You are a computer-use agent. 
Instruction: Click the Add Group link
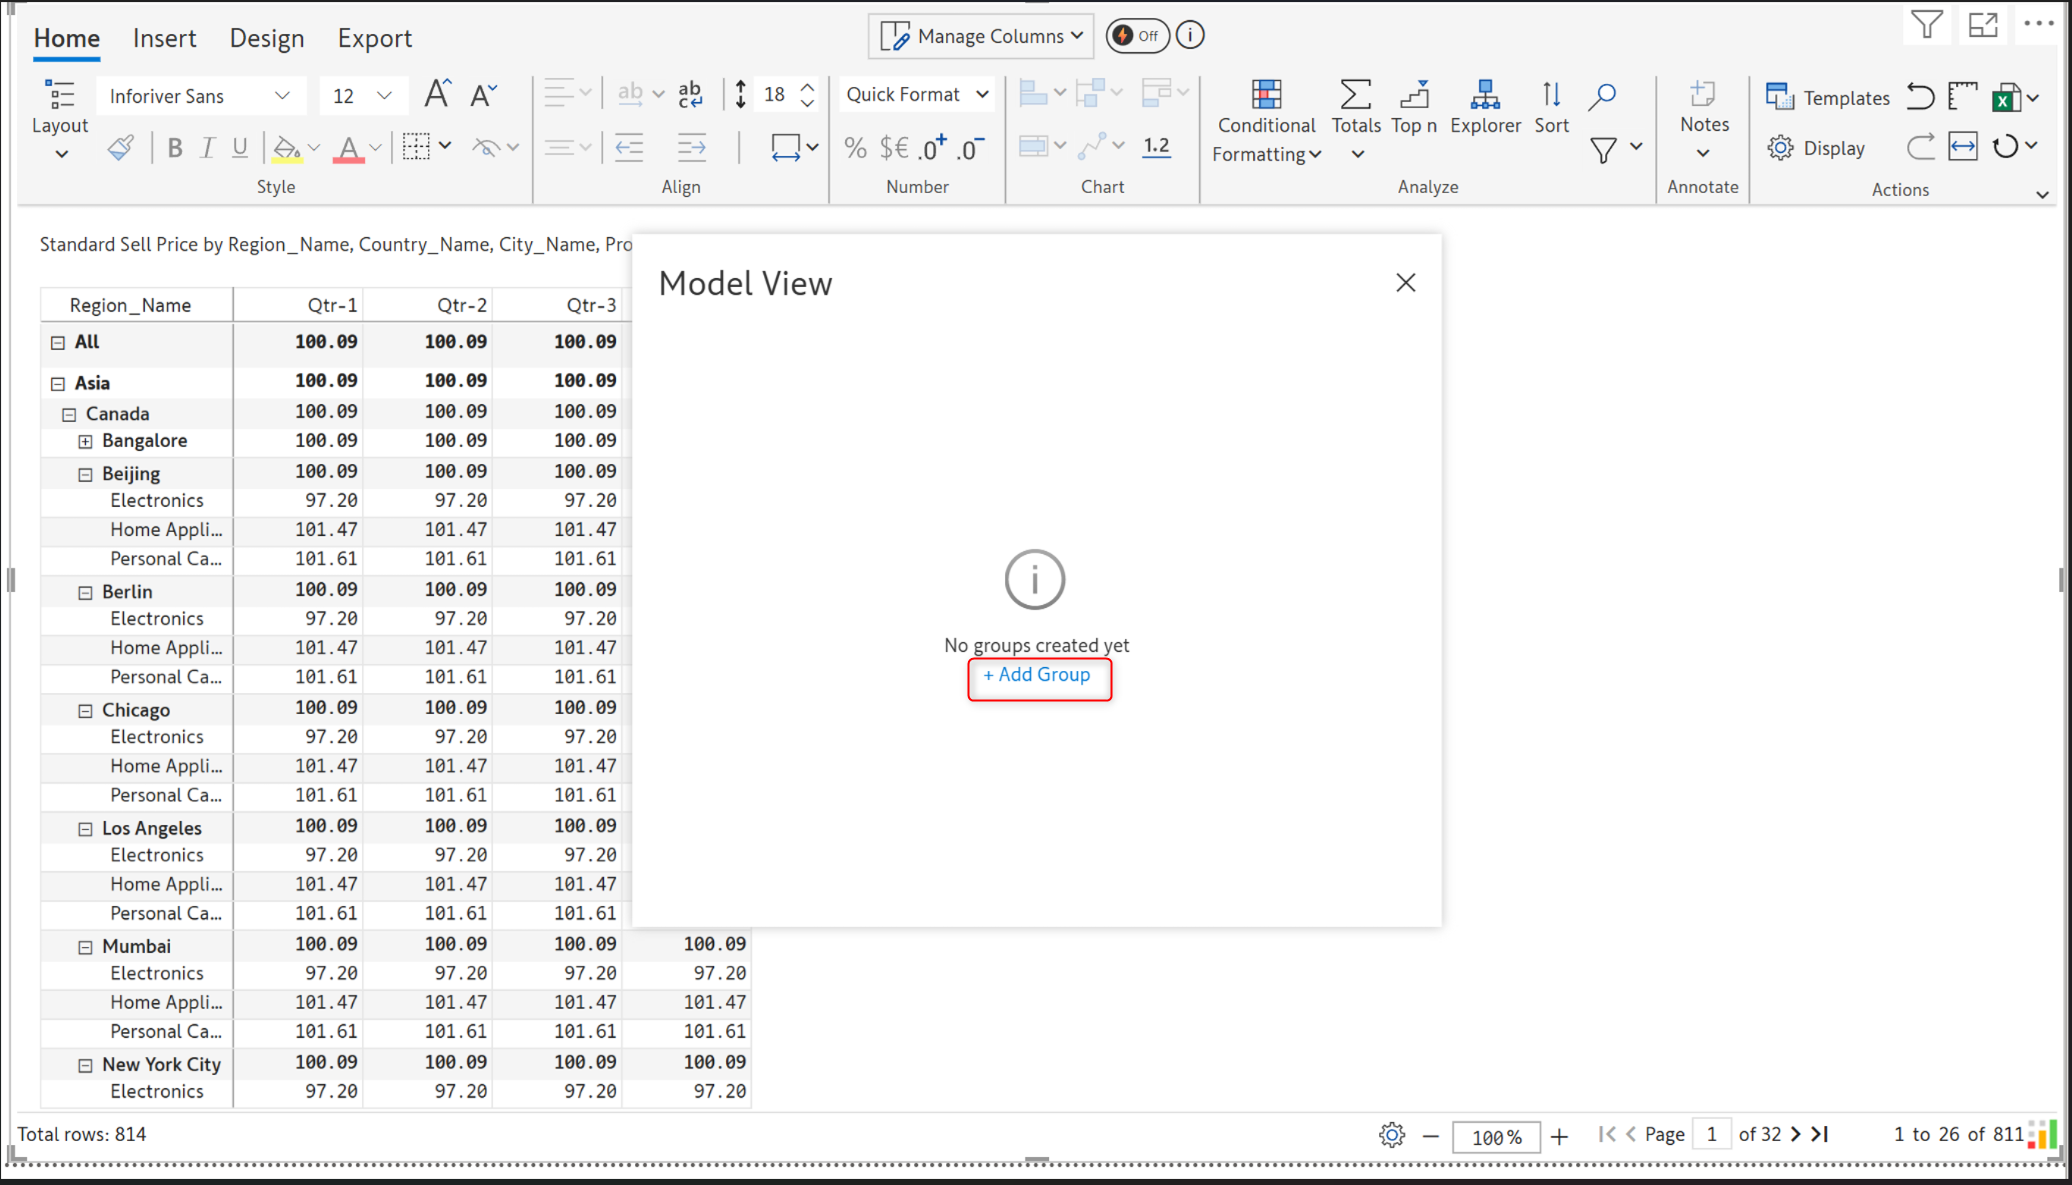click(x=1037, y=675)
